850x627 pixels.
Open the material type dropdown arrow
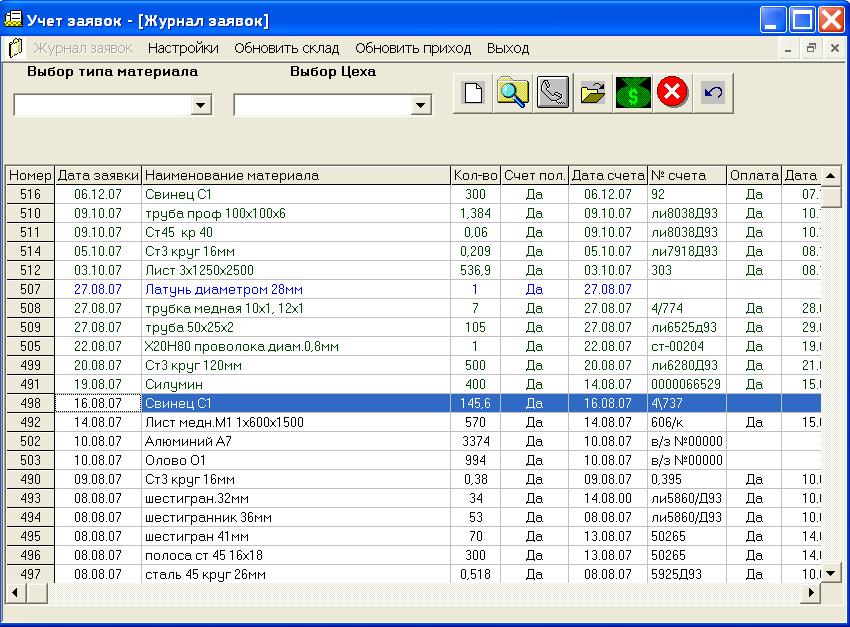click(201, 105)
